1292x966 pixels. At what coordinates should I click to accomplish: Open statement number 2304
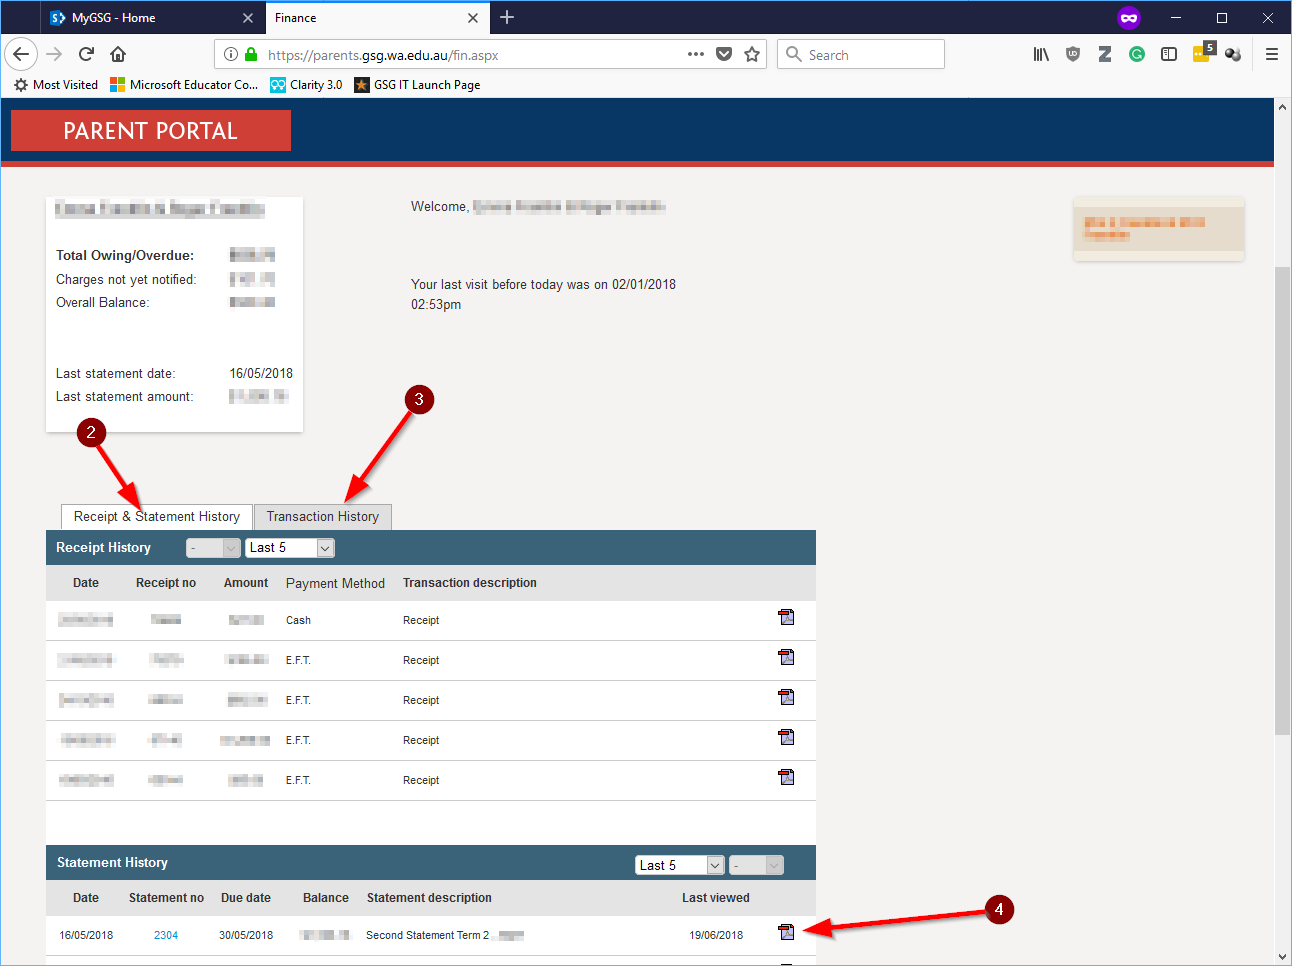click(x=166, y=934)
